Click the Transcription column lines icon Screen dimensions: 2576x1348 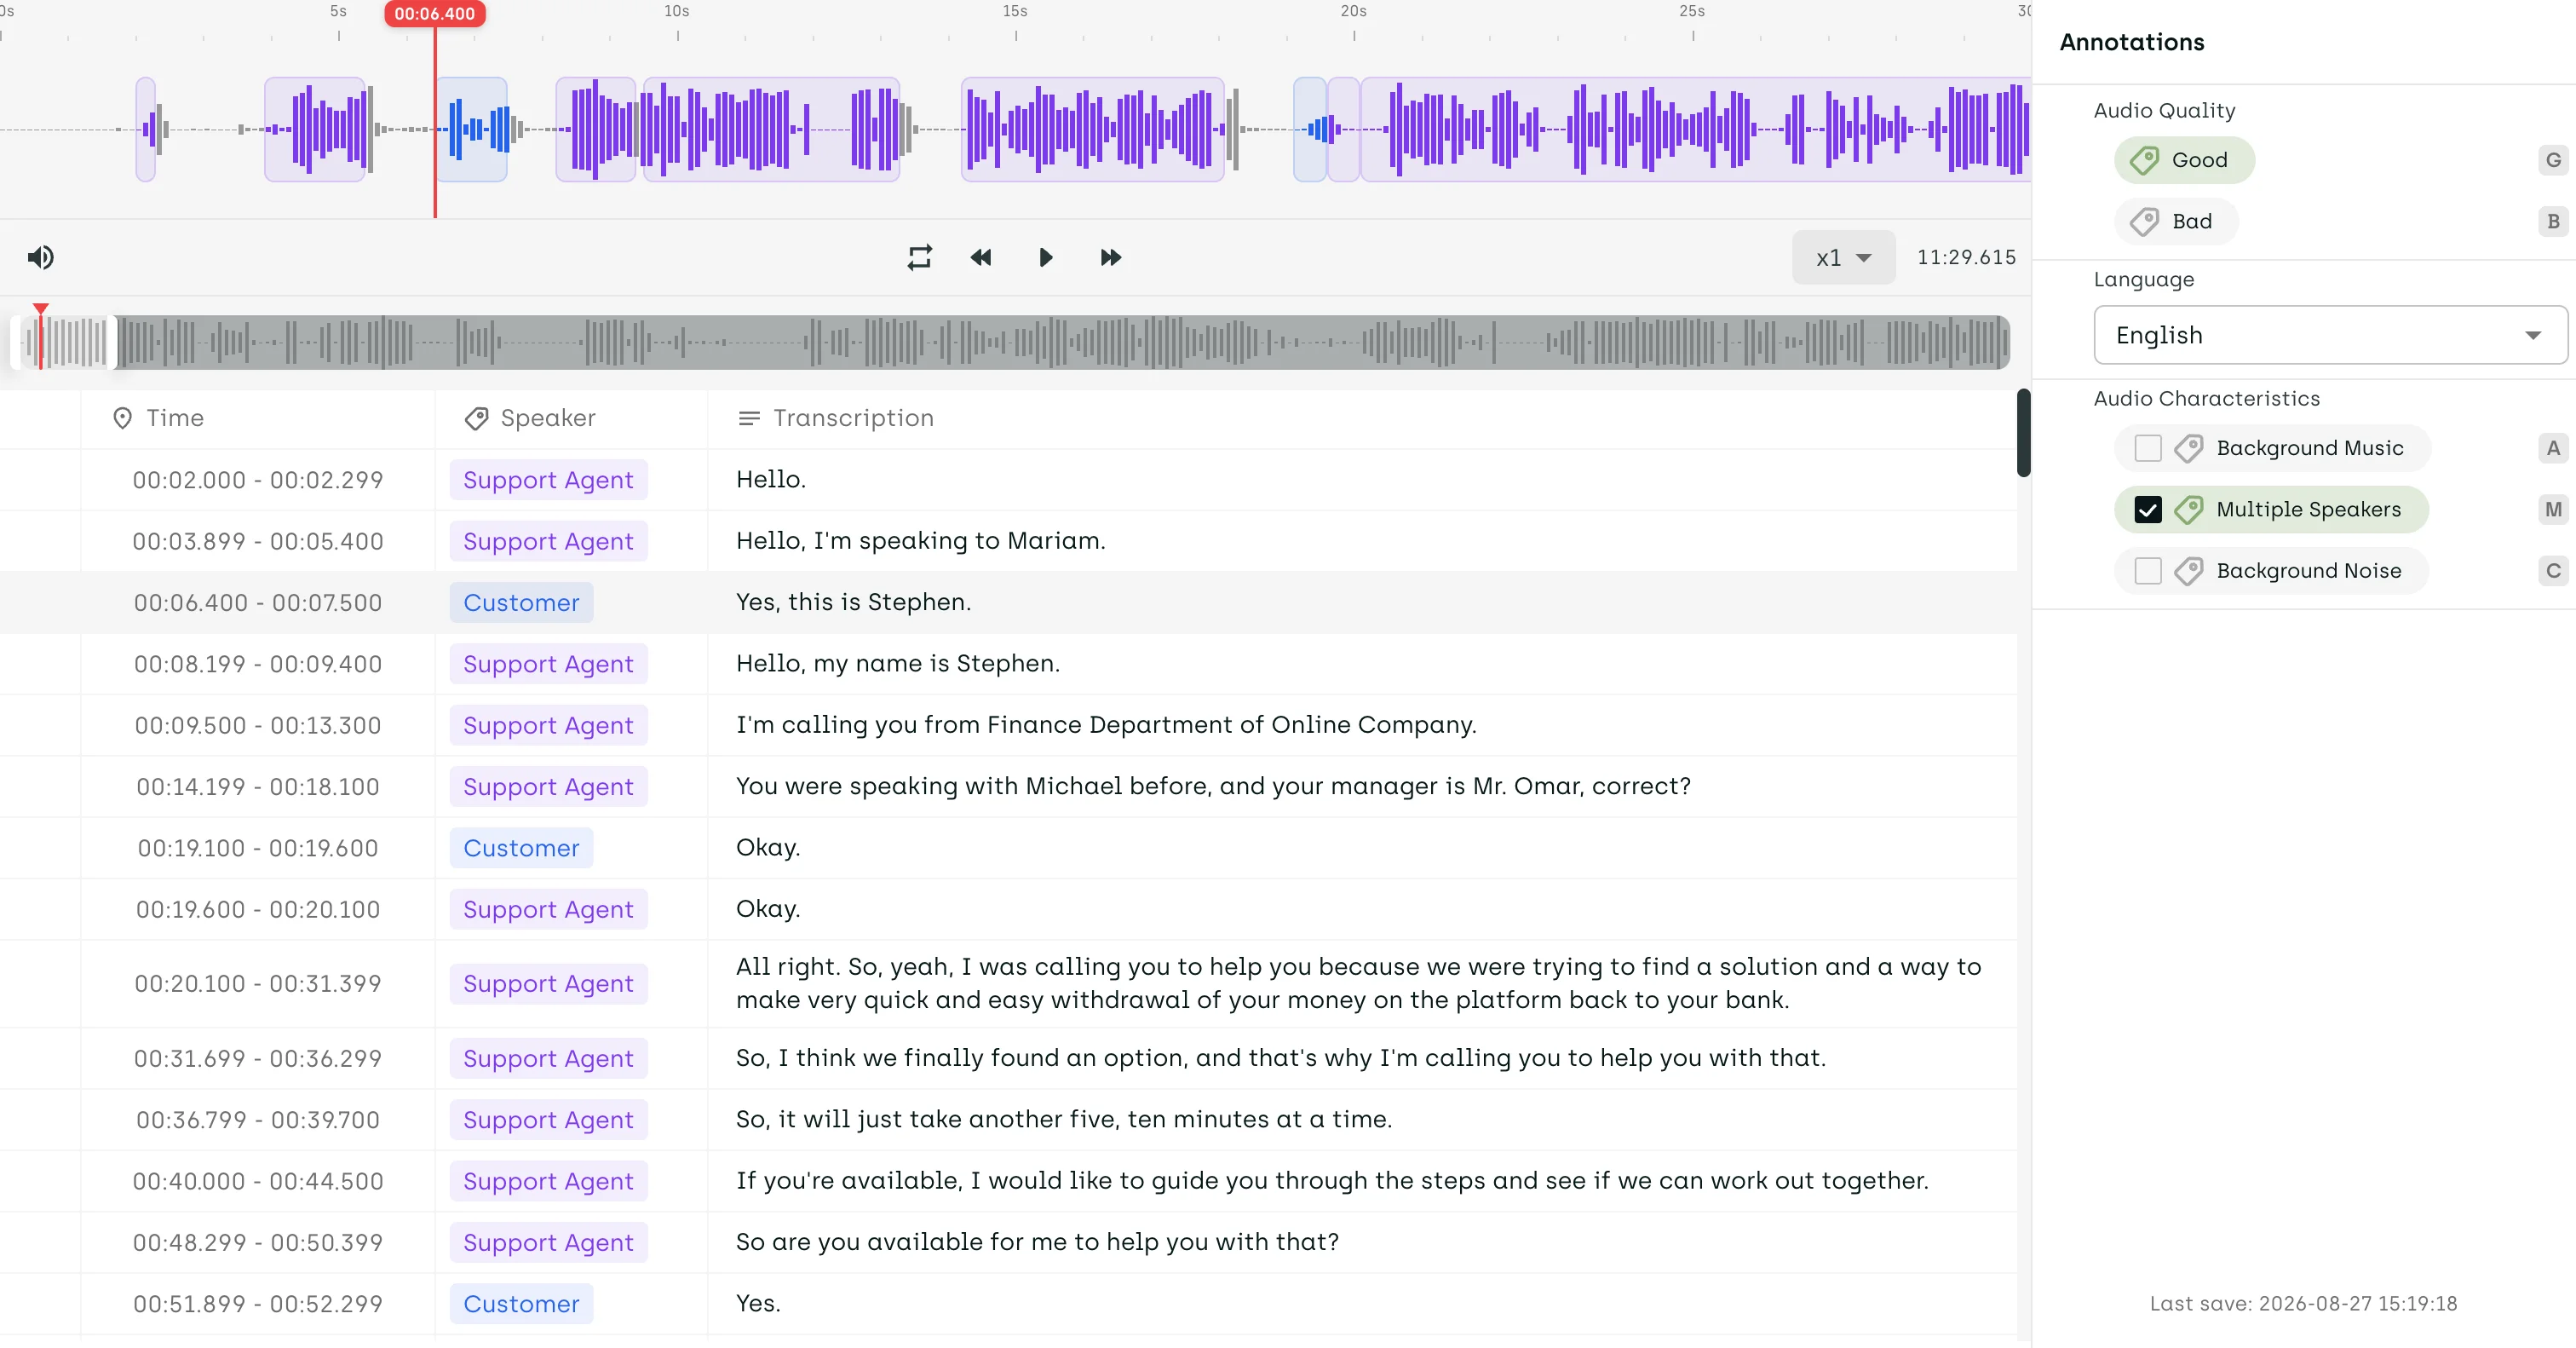coord(748,418)
